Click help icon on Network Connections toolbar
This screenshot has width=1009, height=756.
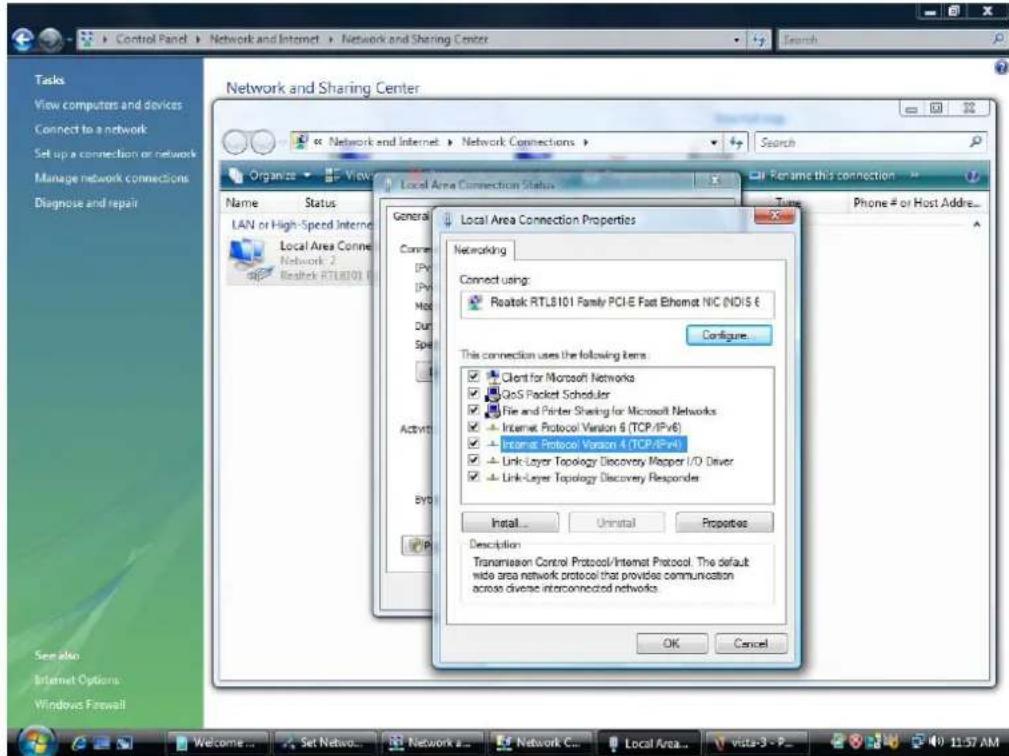tap(972, 176)
